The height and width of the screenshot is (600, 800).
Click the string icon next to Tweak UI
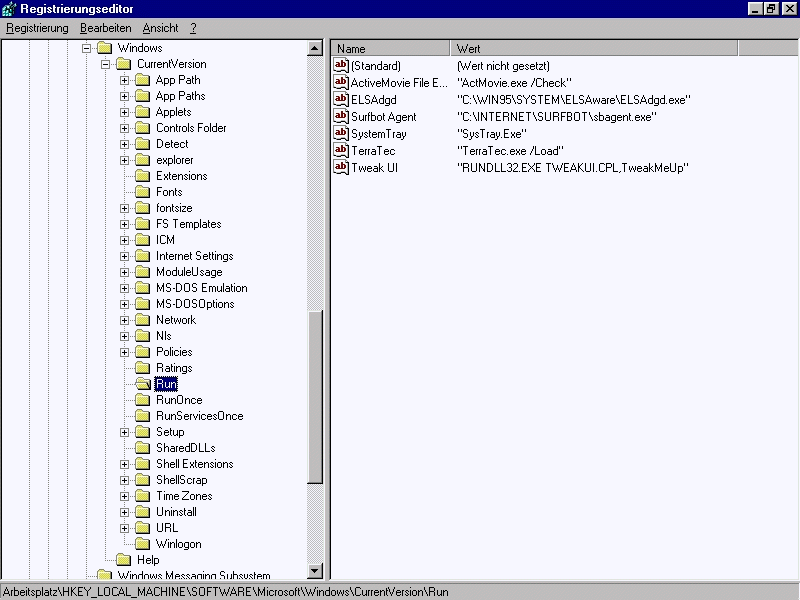pyautogui.click(x=341, y=167)
